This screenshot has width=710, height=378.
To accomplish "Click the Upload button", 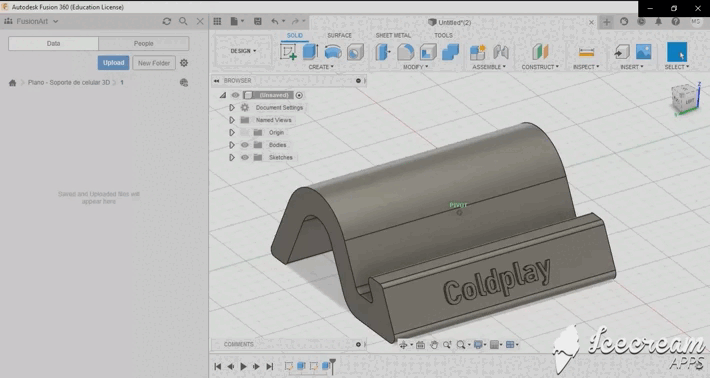I will (x=113, y=63).
